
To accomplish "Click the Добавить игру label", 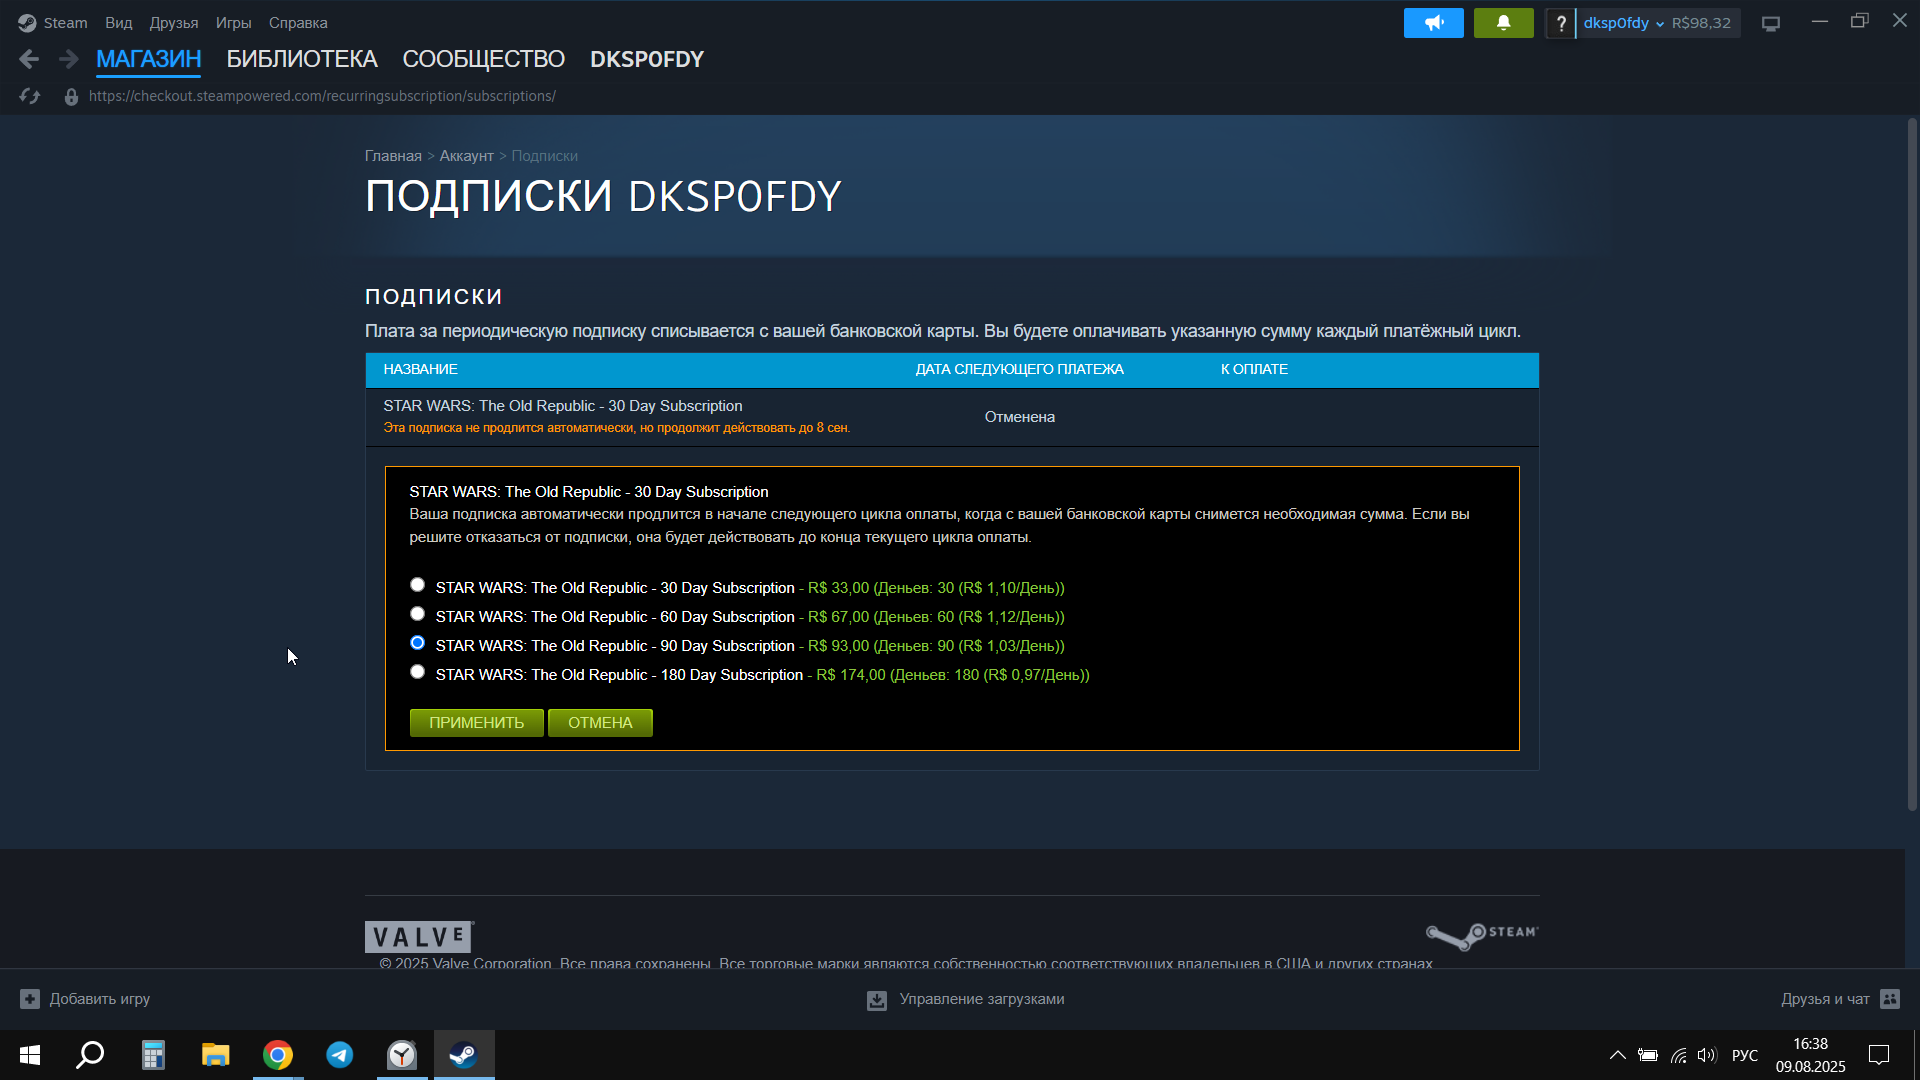I will (x=99, y=999).
